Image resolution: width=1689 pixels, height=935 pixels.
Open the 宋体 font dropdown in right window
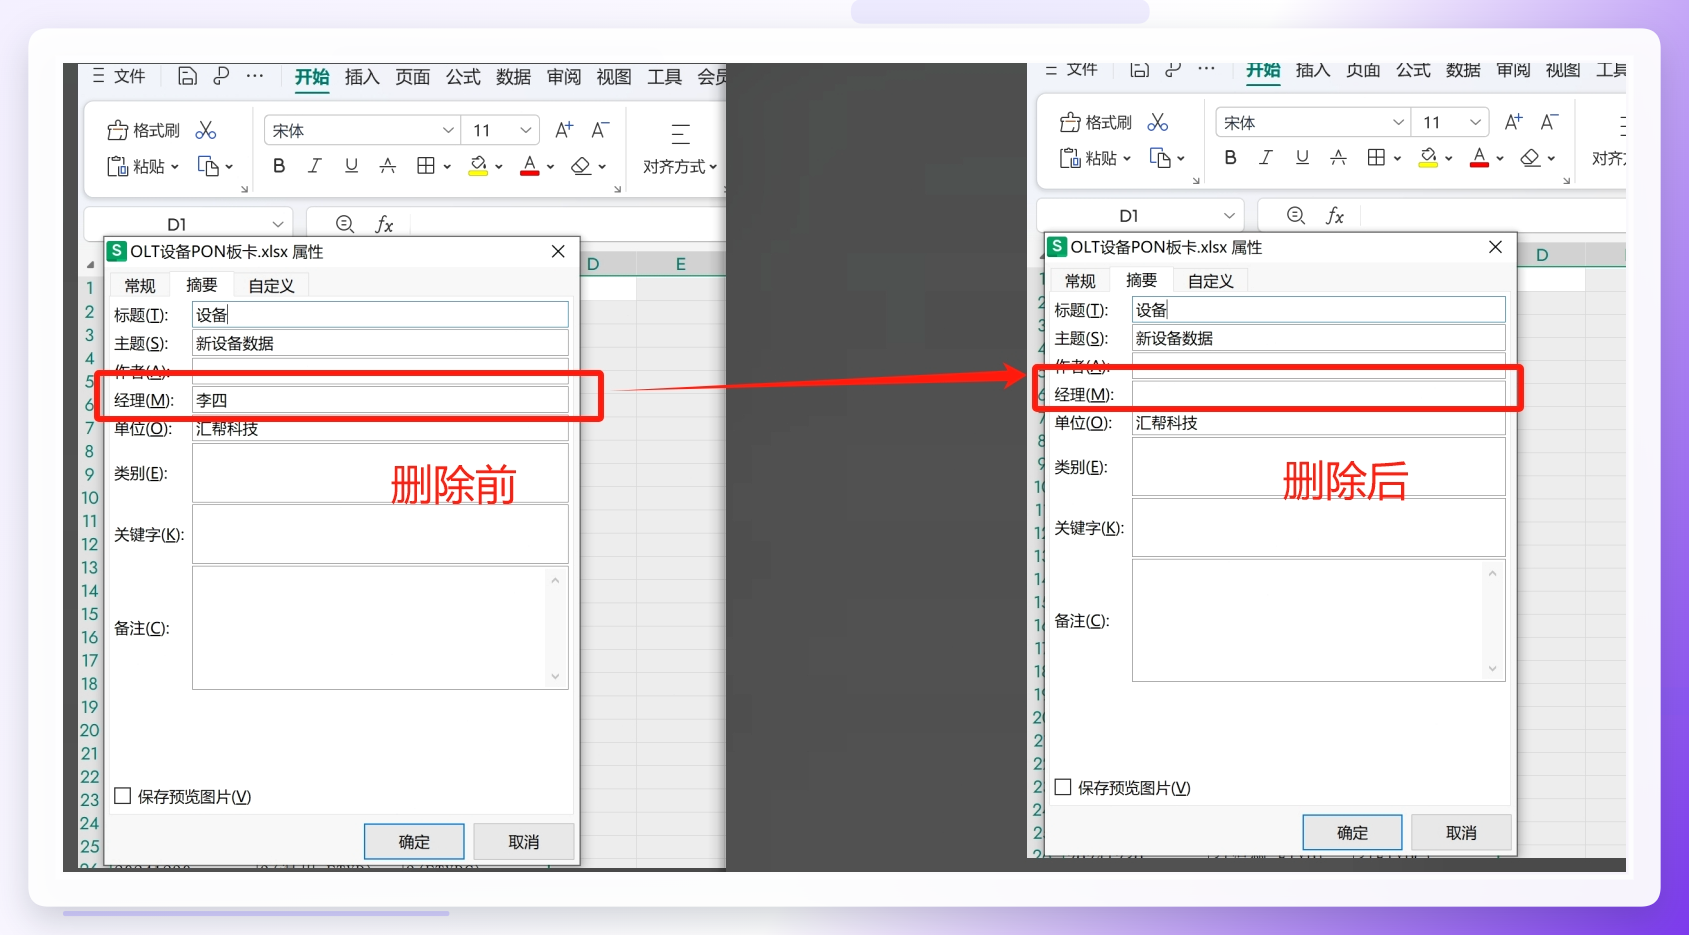coord(1399,122)
